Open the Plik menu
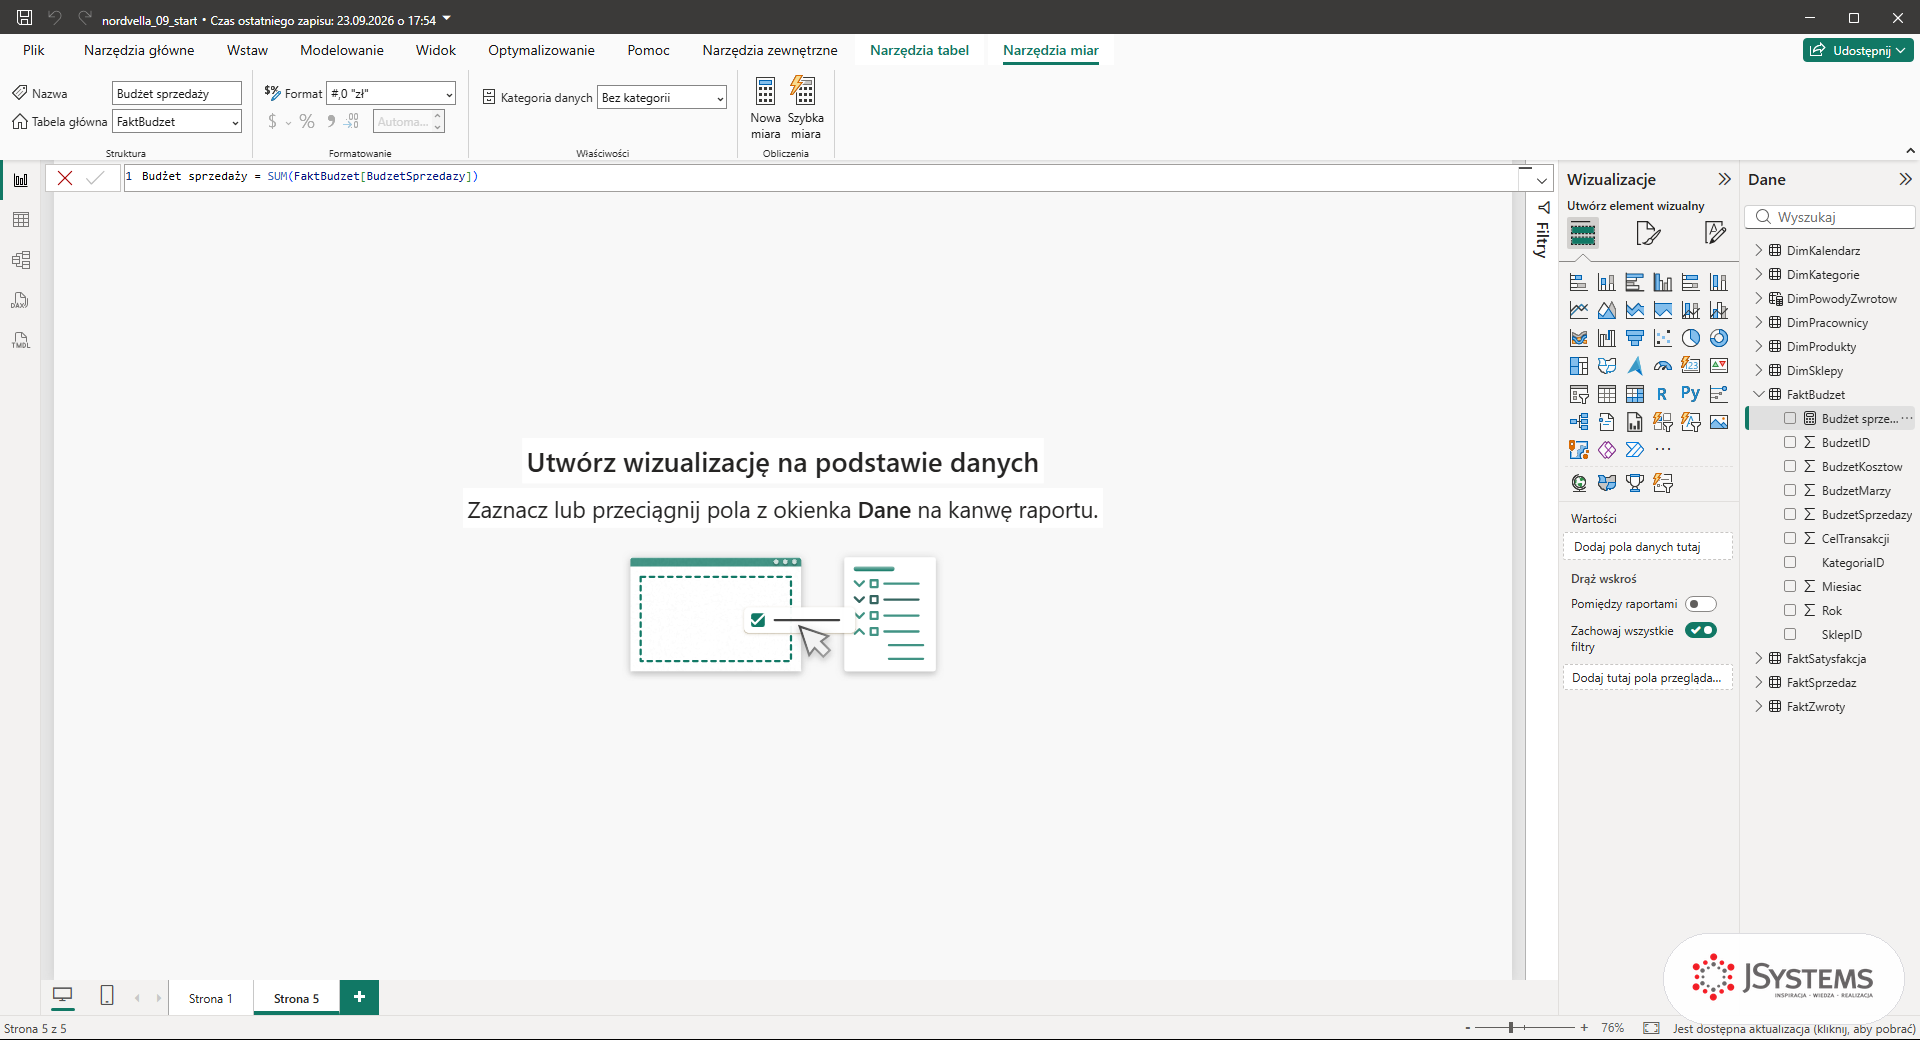Image resolution: width=1920 pixels, height=1040 pixels. pos(34,50)
